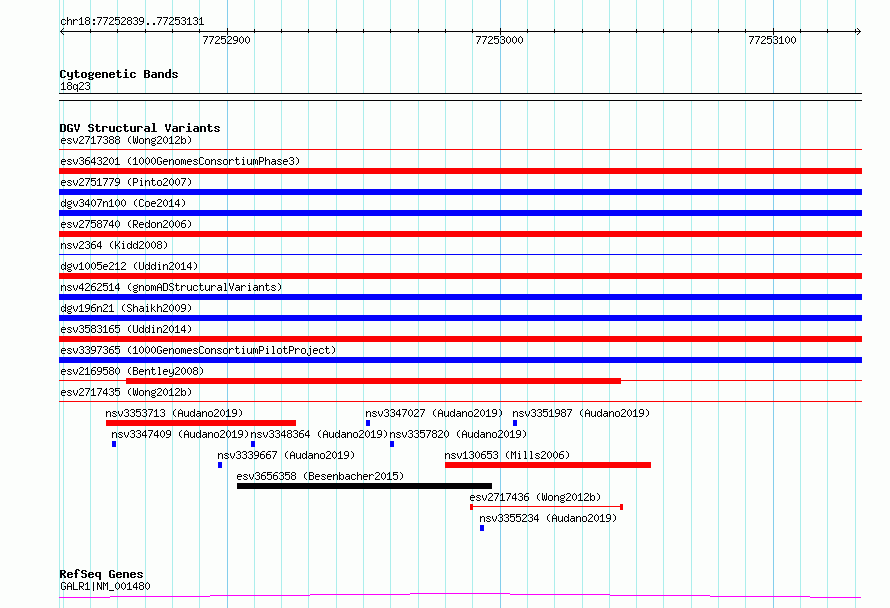The width and height of the screenshot is (890, 608).
Task: Click ruler position 77253100
Action: (773, 40)
